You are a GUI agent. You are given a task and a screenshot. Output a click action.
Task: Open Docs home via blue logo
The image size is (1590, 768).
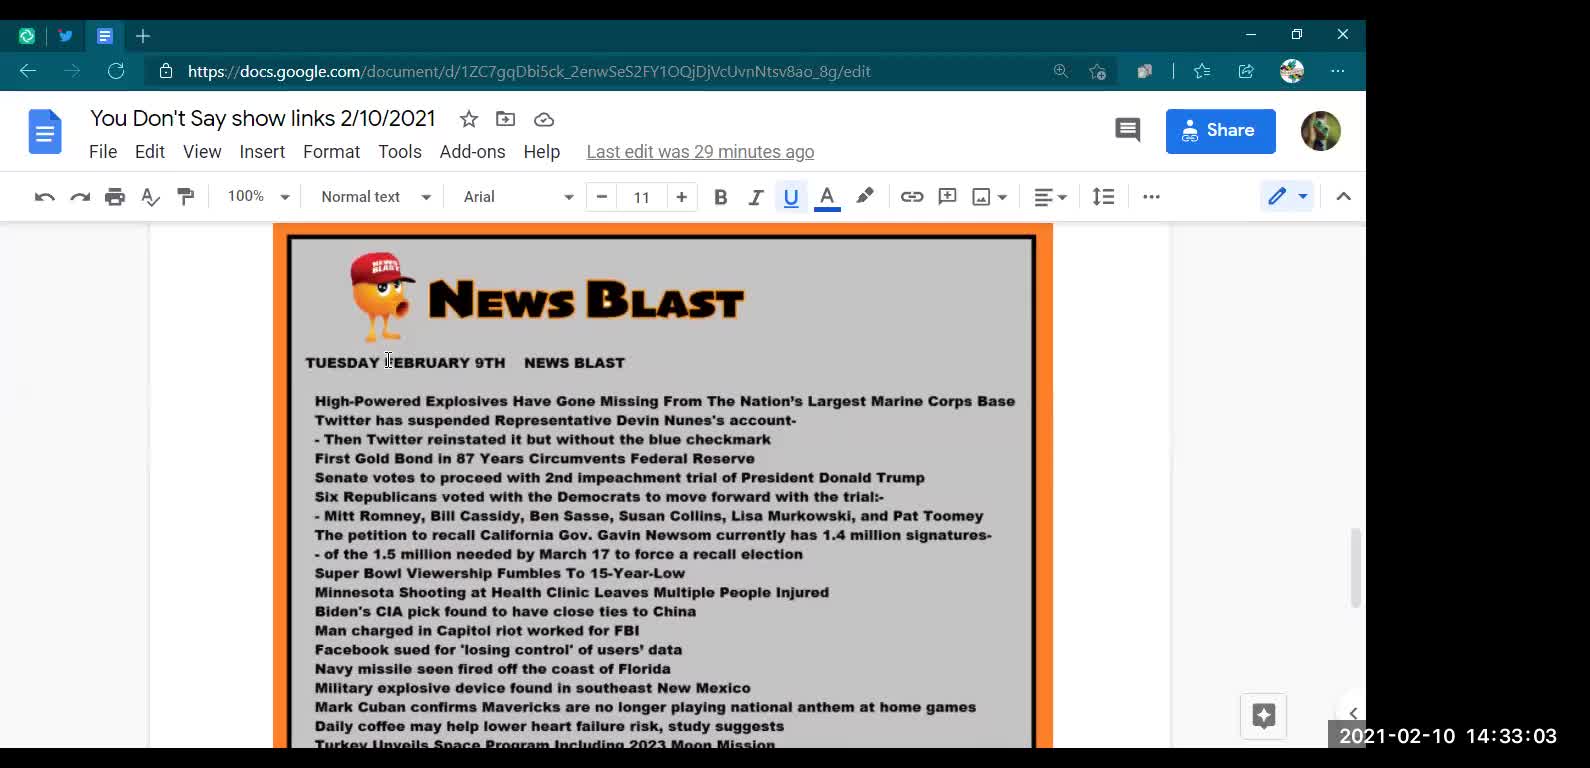[45, 131]
